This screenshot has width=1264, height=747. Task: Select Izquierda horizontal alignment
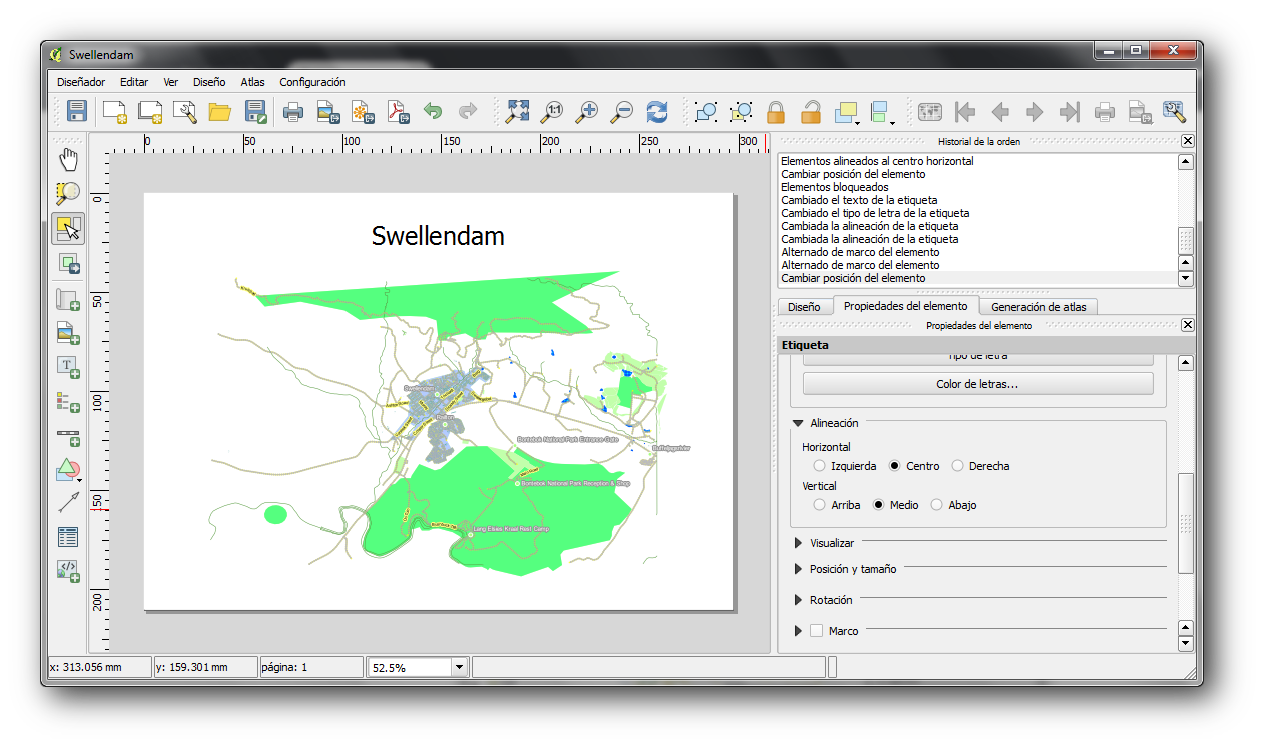tap(820, 466)
